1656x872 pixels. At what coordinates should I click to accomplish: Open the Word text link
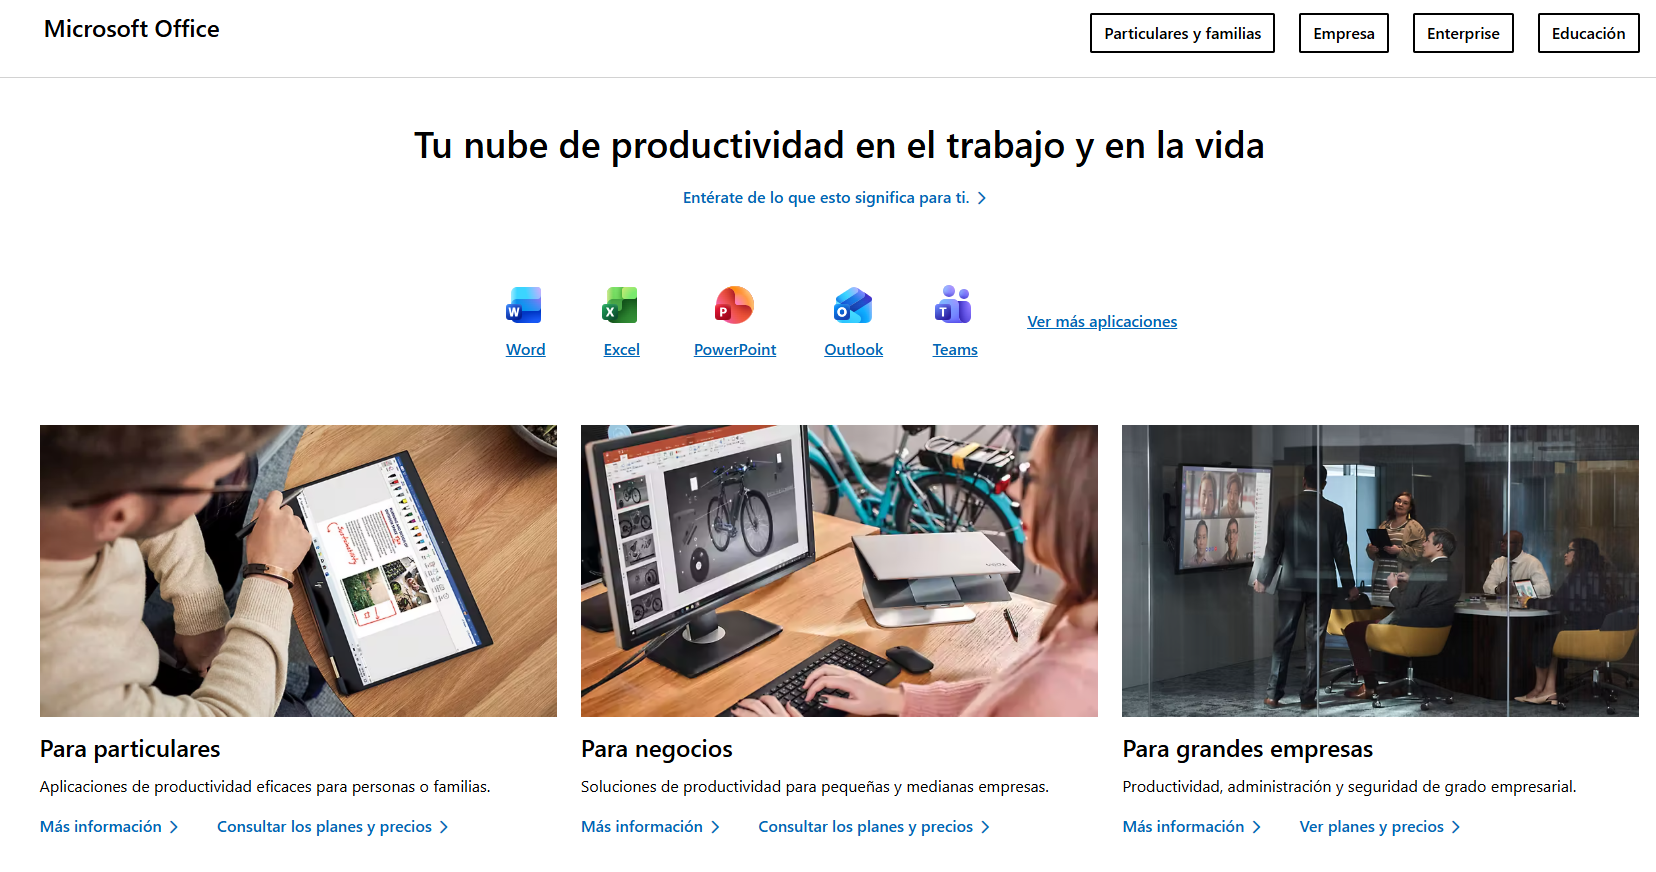[525, 349]
